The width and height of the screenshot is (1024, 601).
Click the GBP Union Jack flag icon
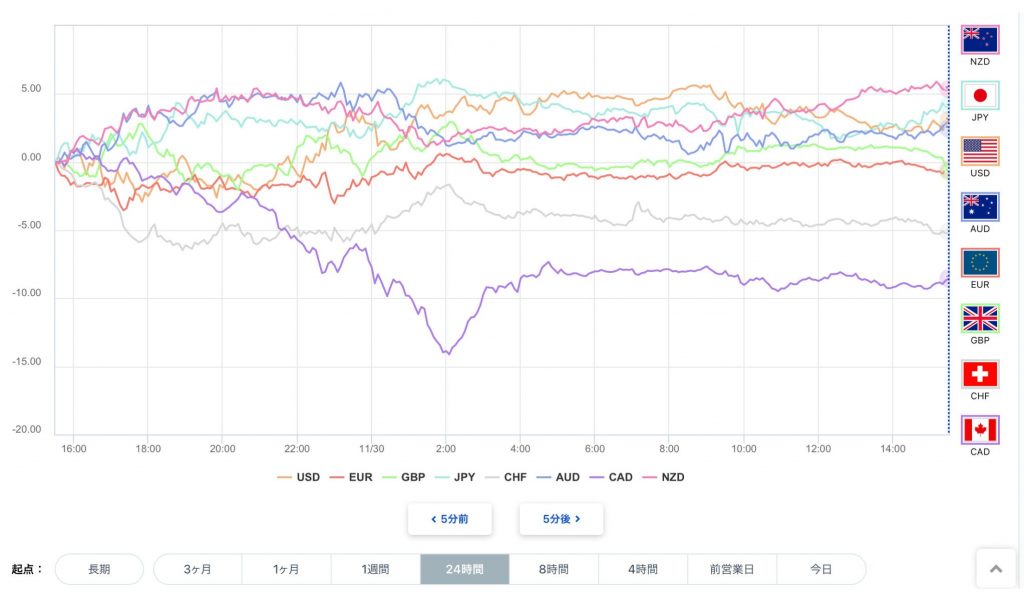pyautogui.click(x=980, y=319)
